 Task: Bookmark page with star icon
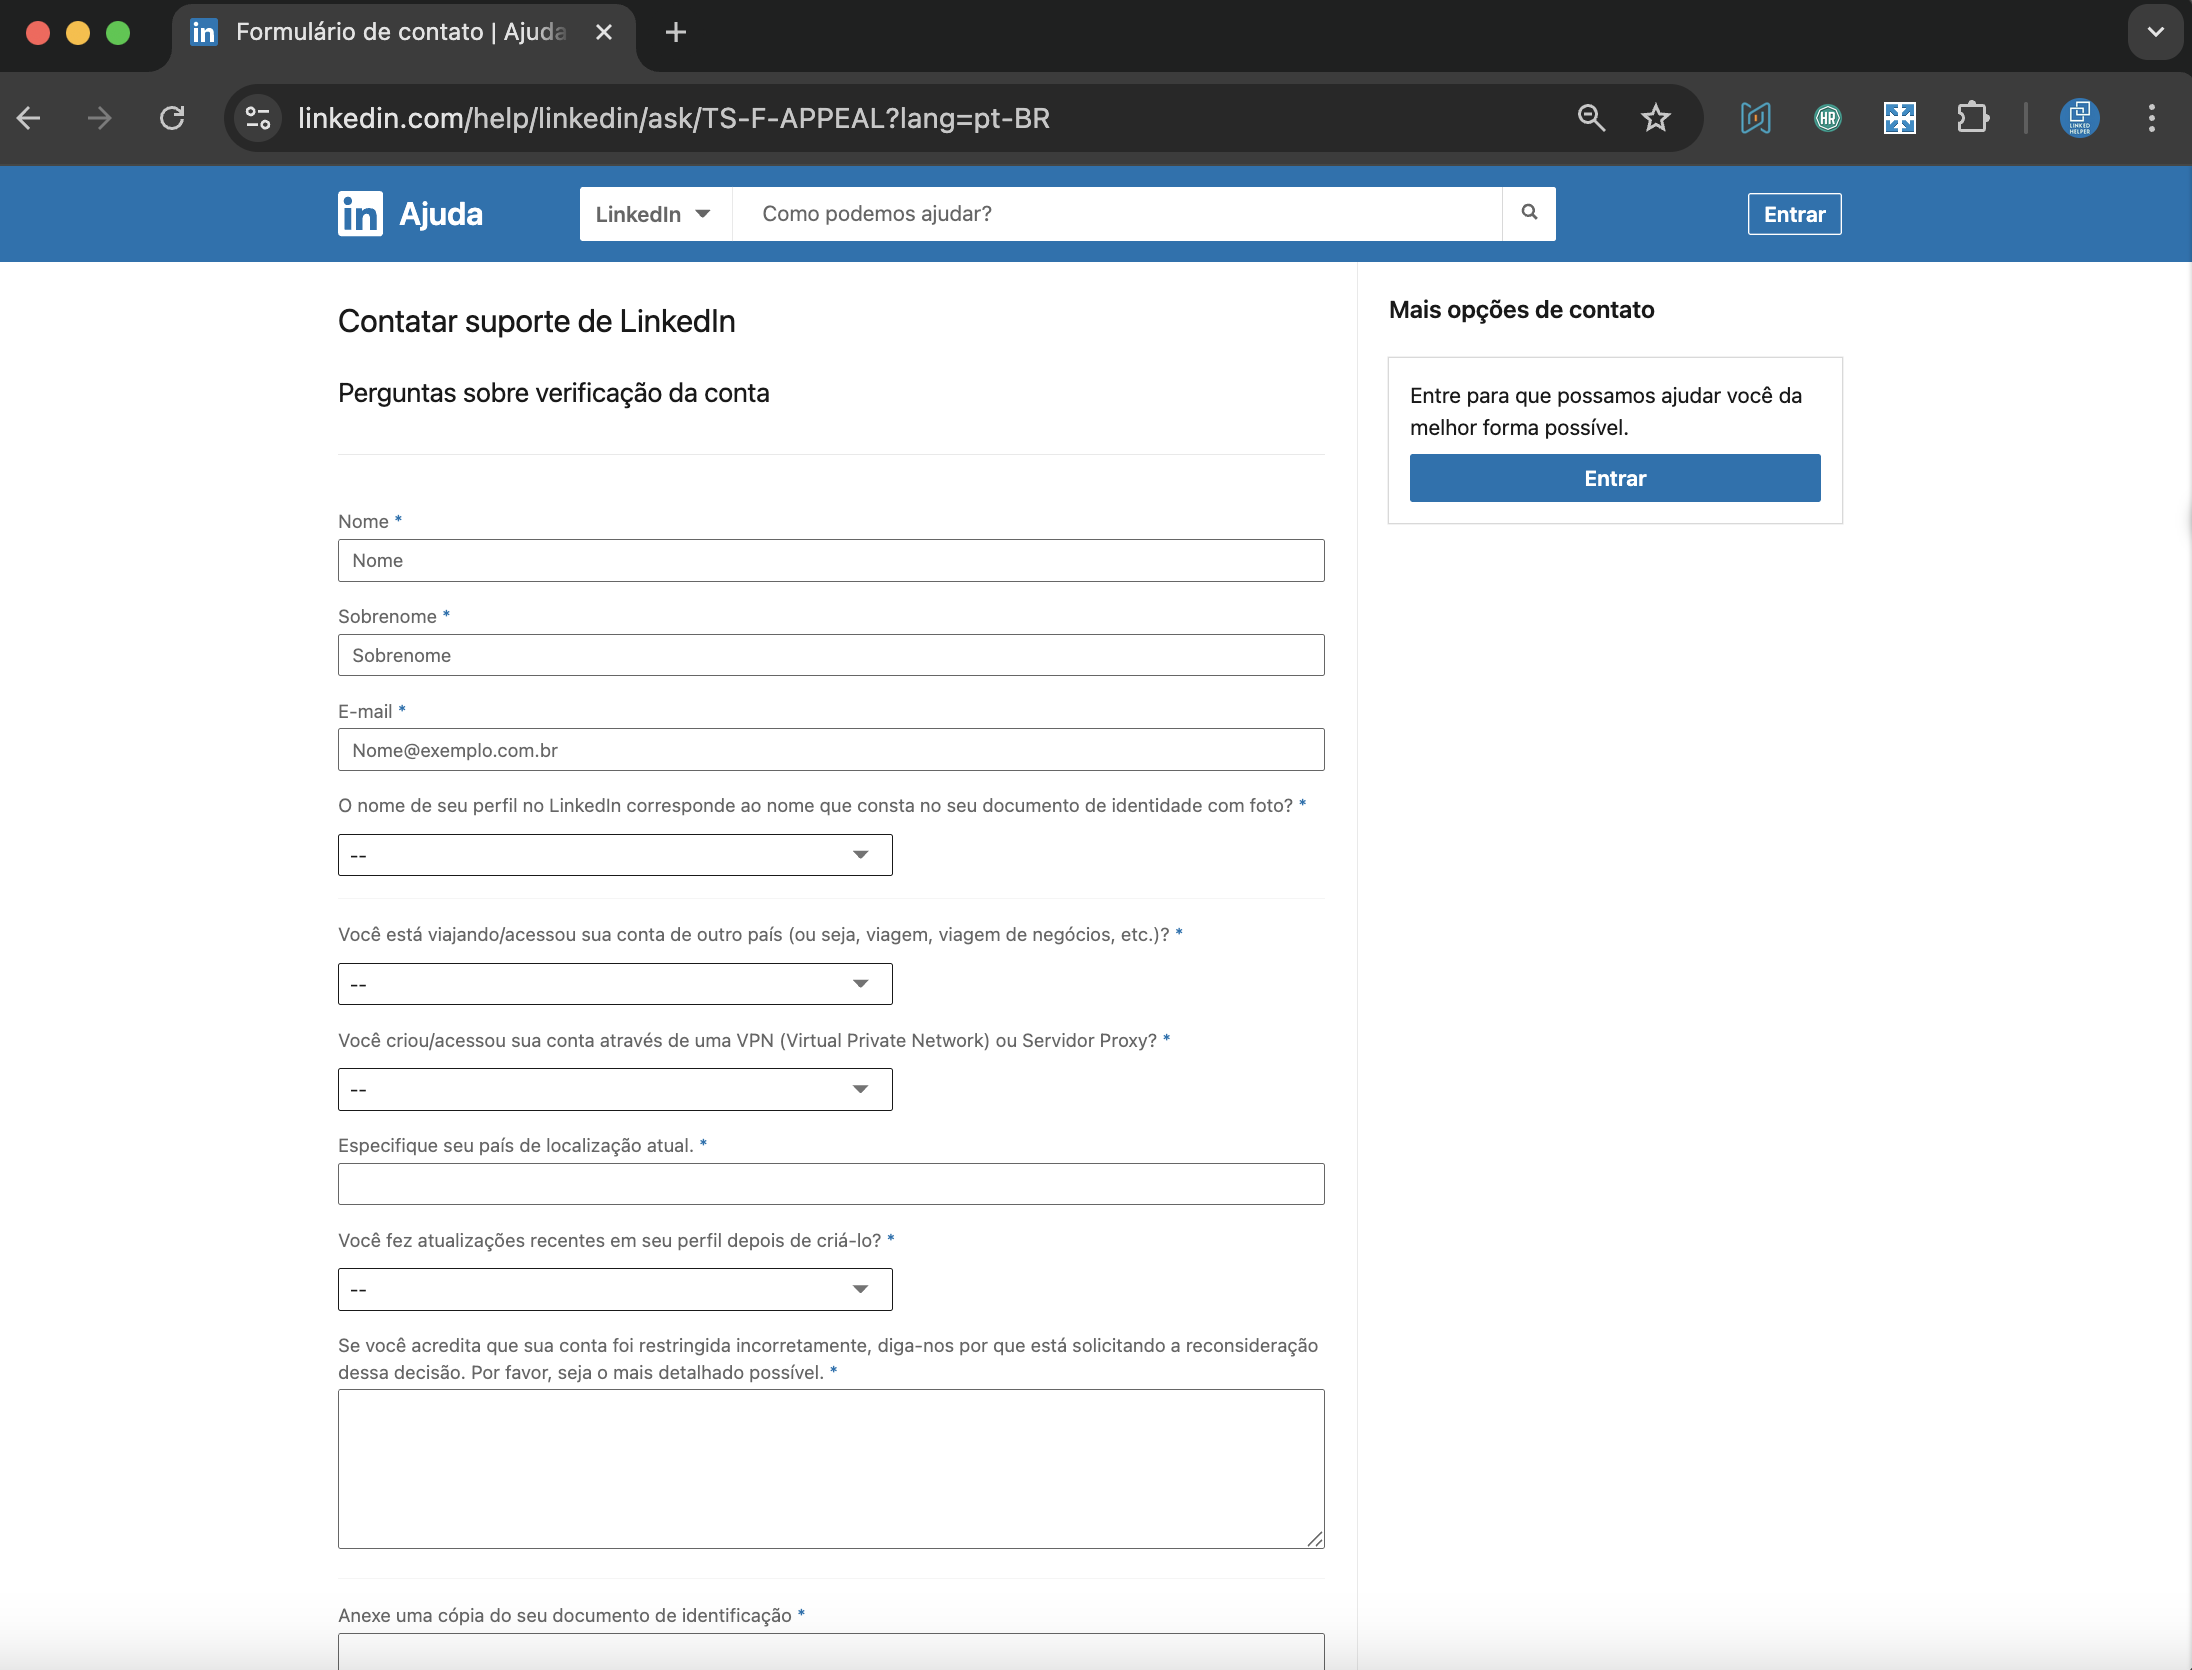point(1656,118)
